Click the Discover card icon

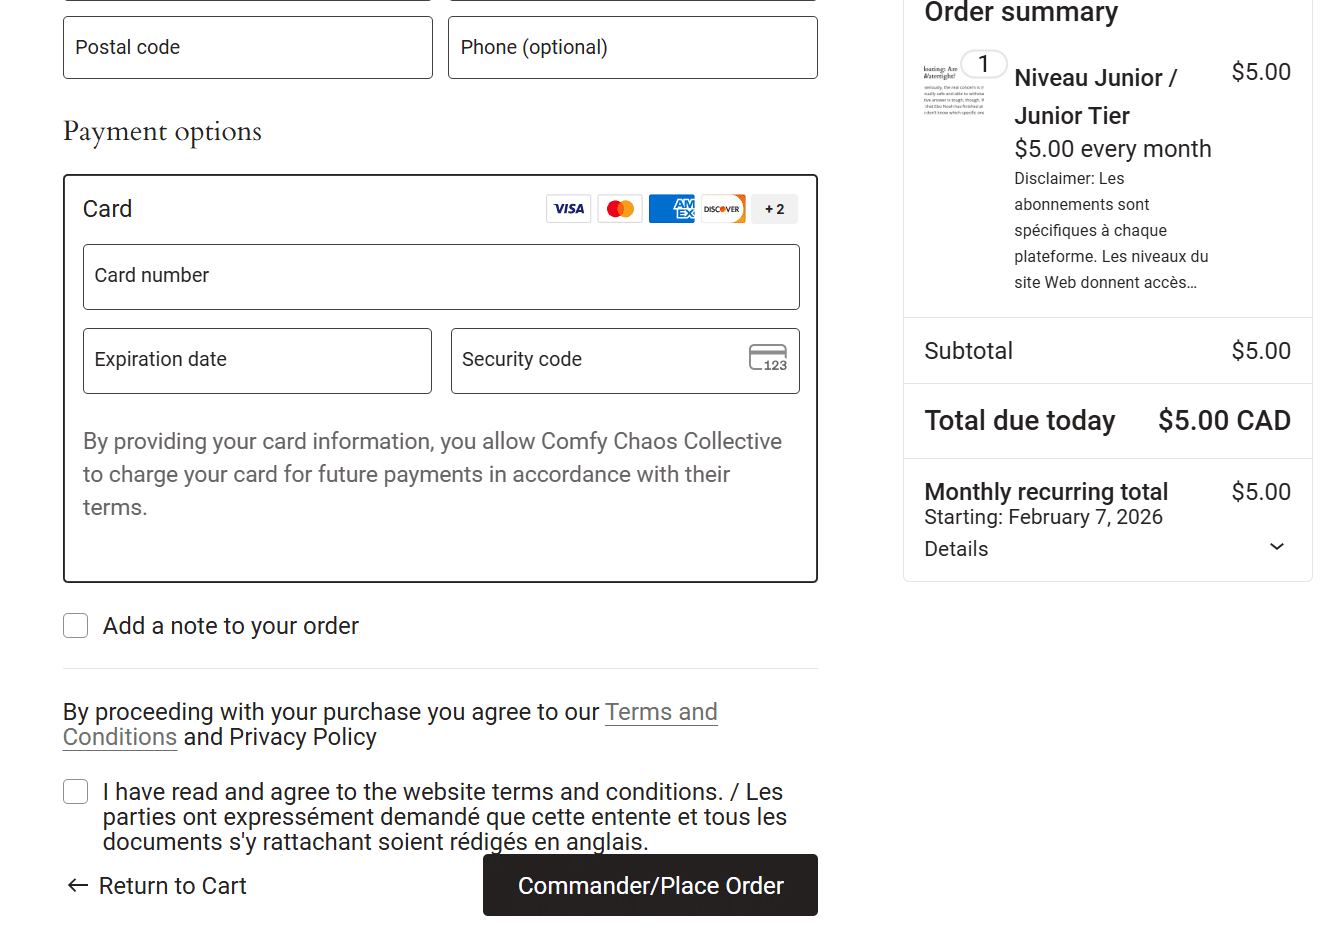[722, 208]
